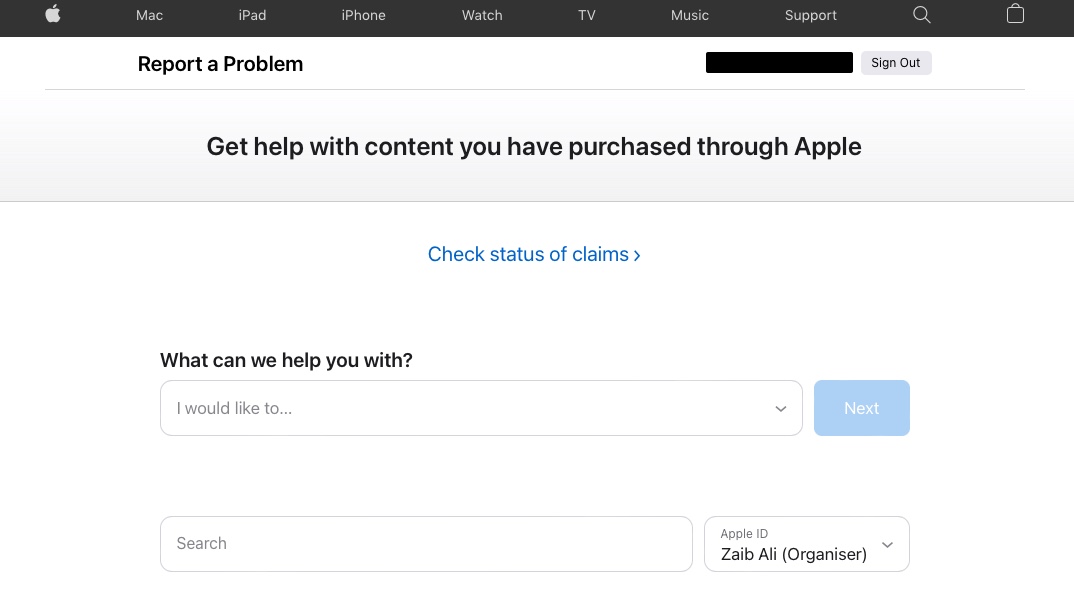Screen dimensions: 1074x592
Task: Choose TV in the top navigation
Action: (586, 15)
